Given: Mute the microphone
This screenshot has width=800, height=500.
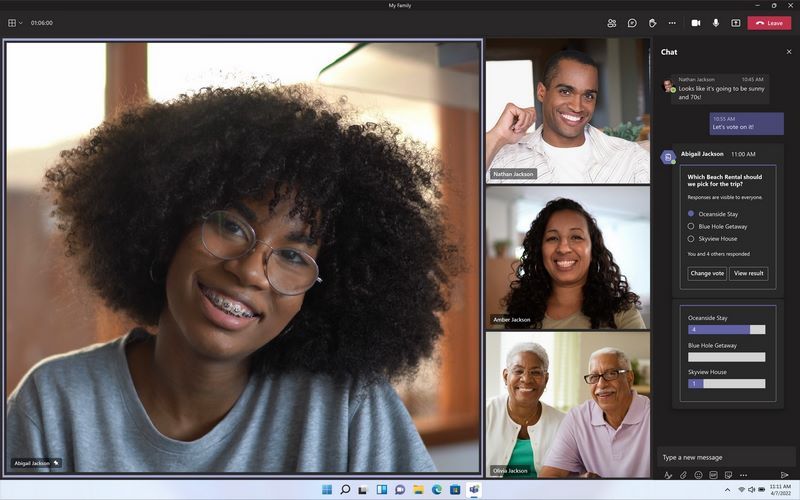Looking at the screenshot, I should [715, 23].
